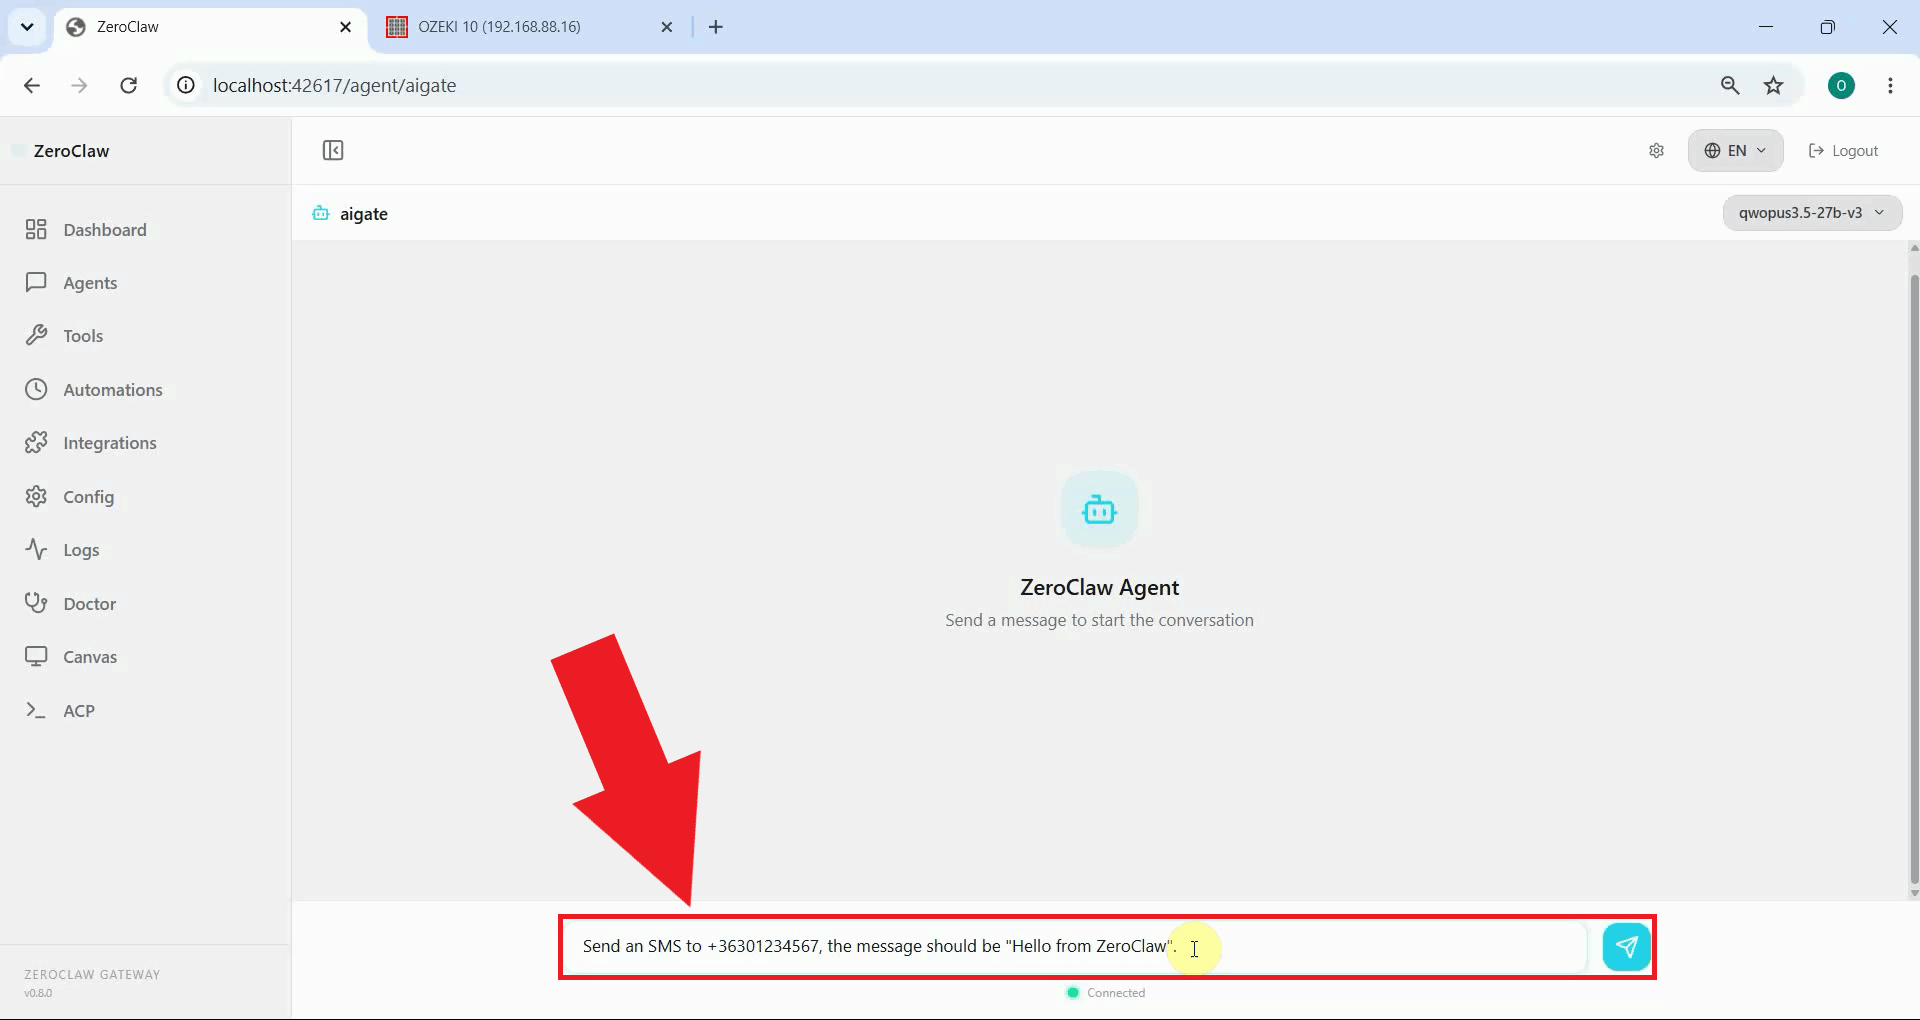This screenshot has height=1020, width=1920.
Task: Switch to ZeroClaw browser tab
Action: coord(210,27)
